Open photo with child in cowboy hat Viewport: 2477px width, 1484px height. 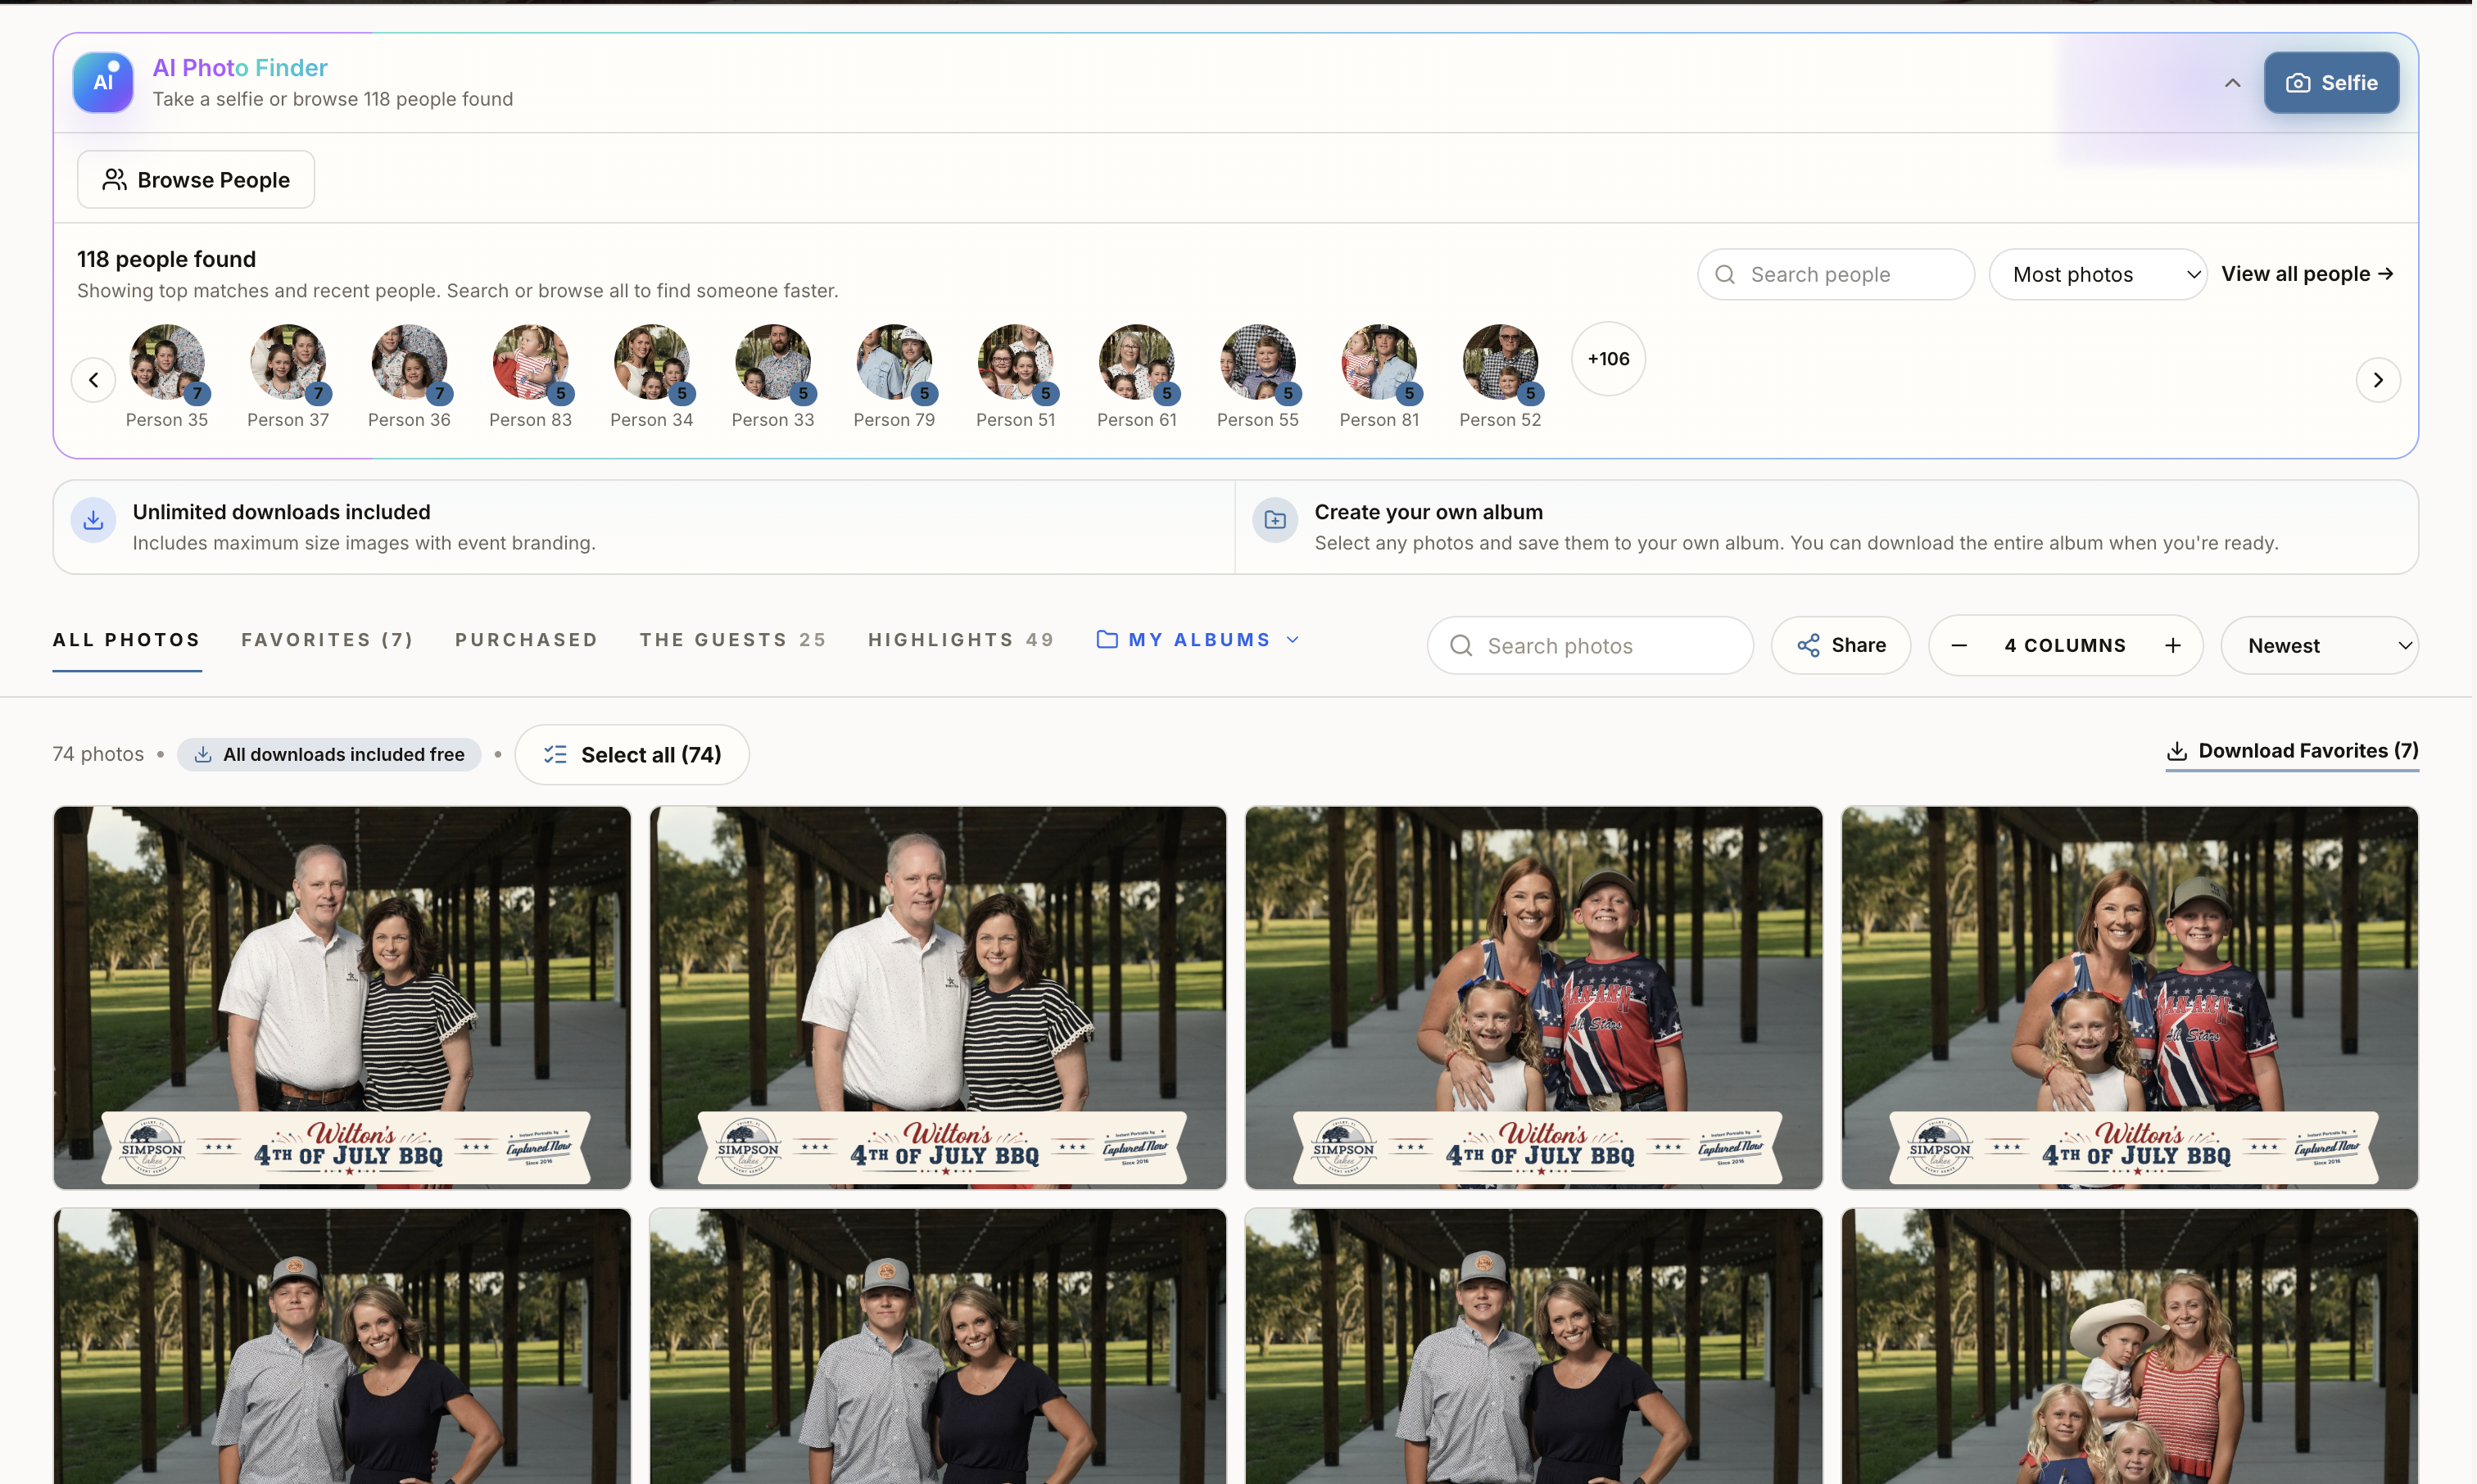2130,1346
